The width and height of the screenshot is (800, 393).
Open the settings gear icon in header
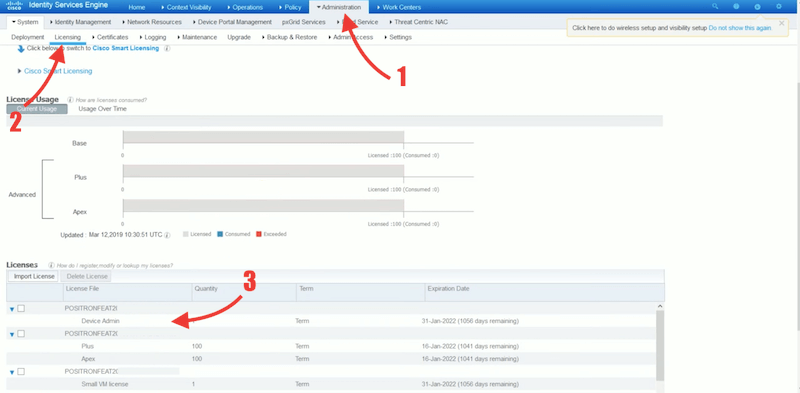click(779, 7)
